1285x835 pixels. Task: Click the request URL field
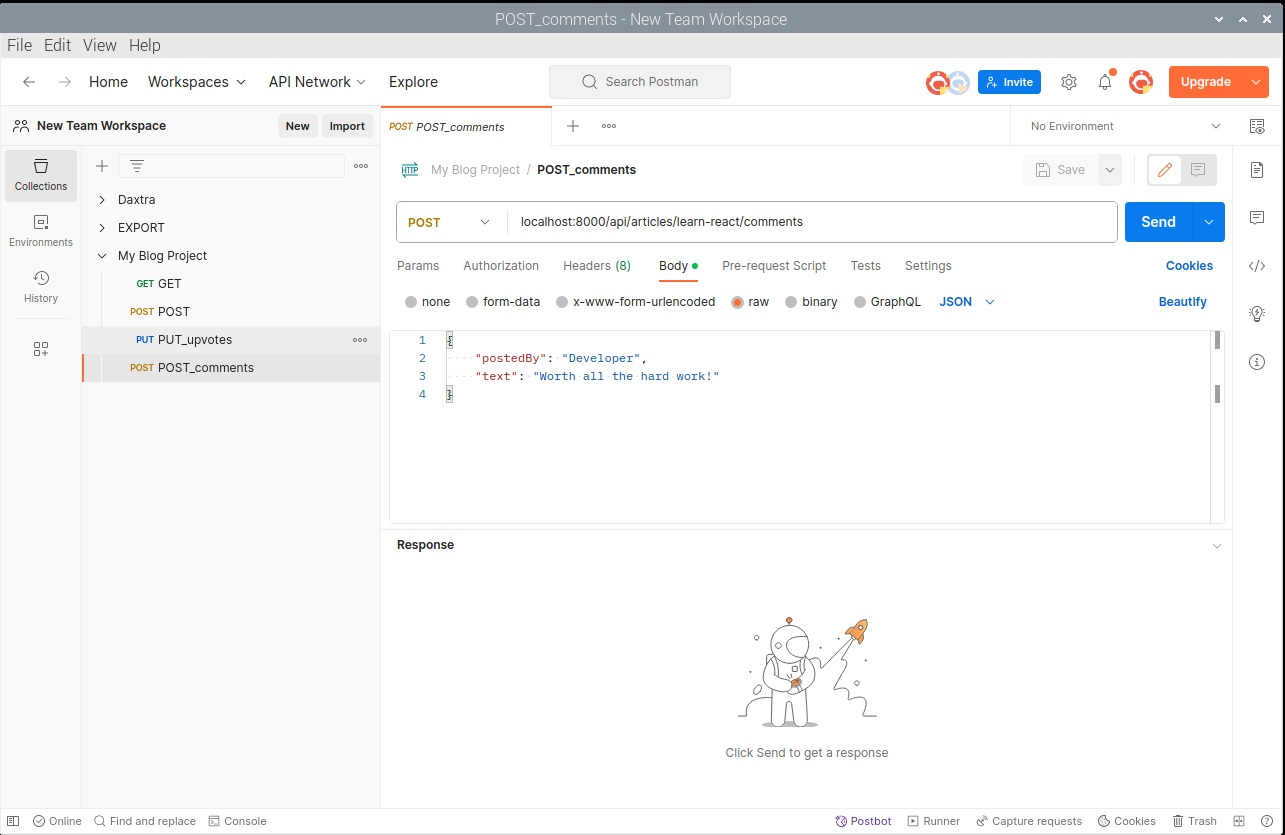coord(812,222)
